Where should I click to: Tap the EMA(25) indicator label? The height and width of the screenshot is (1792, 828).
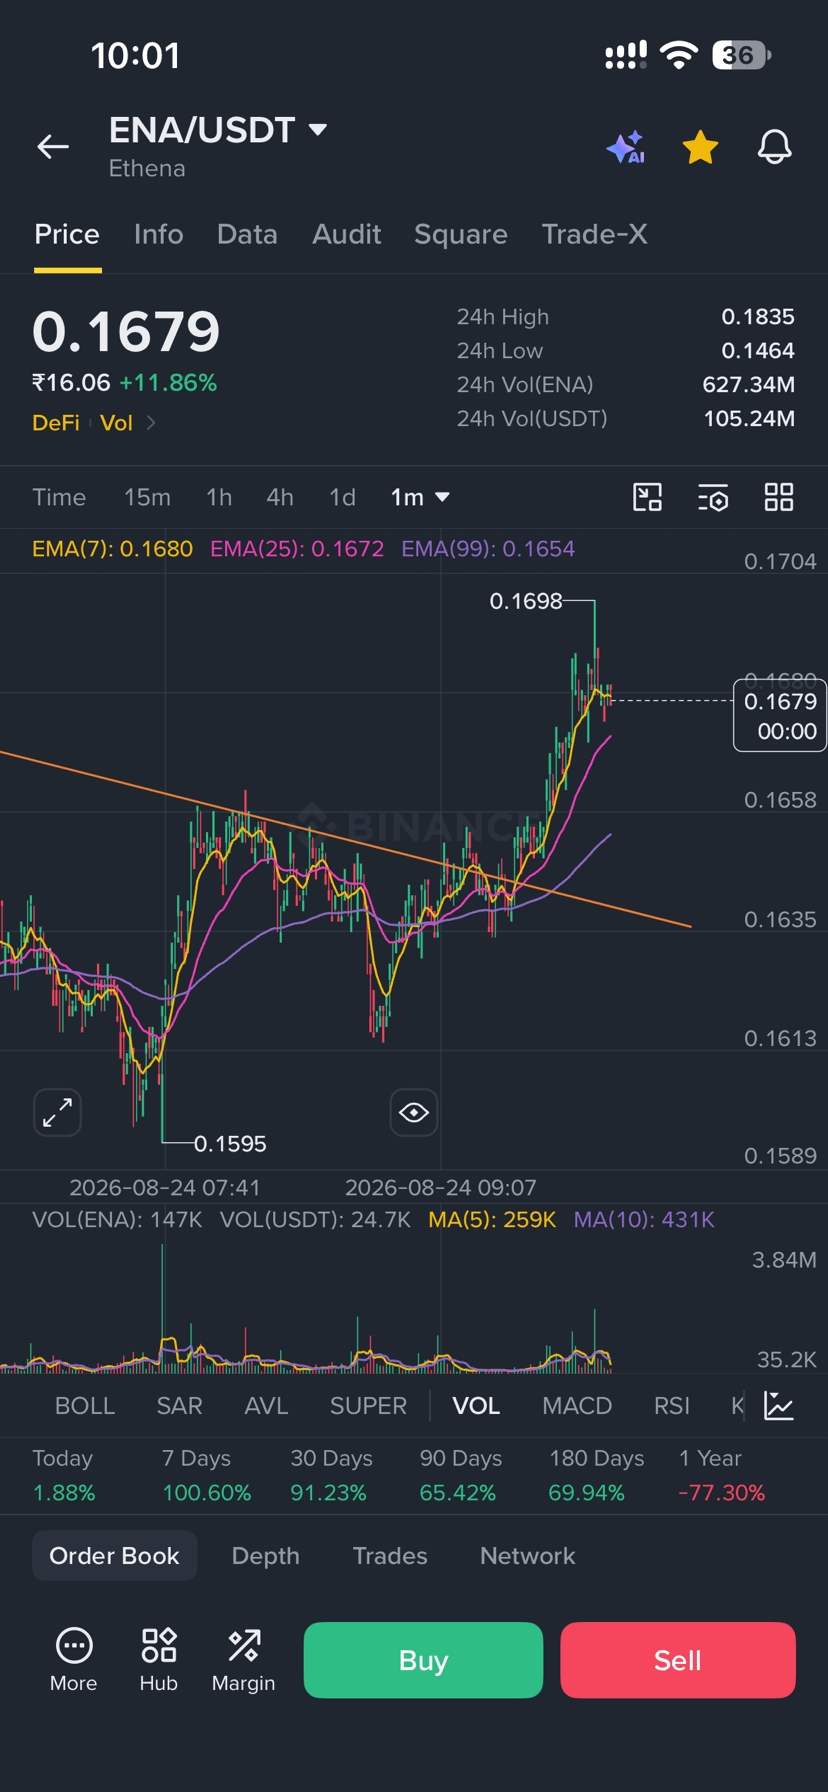tap(297, 549)
